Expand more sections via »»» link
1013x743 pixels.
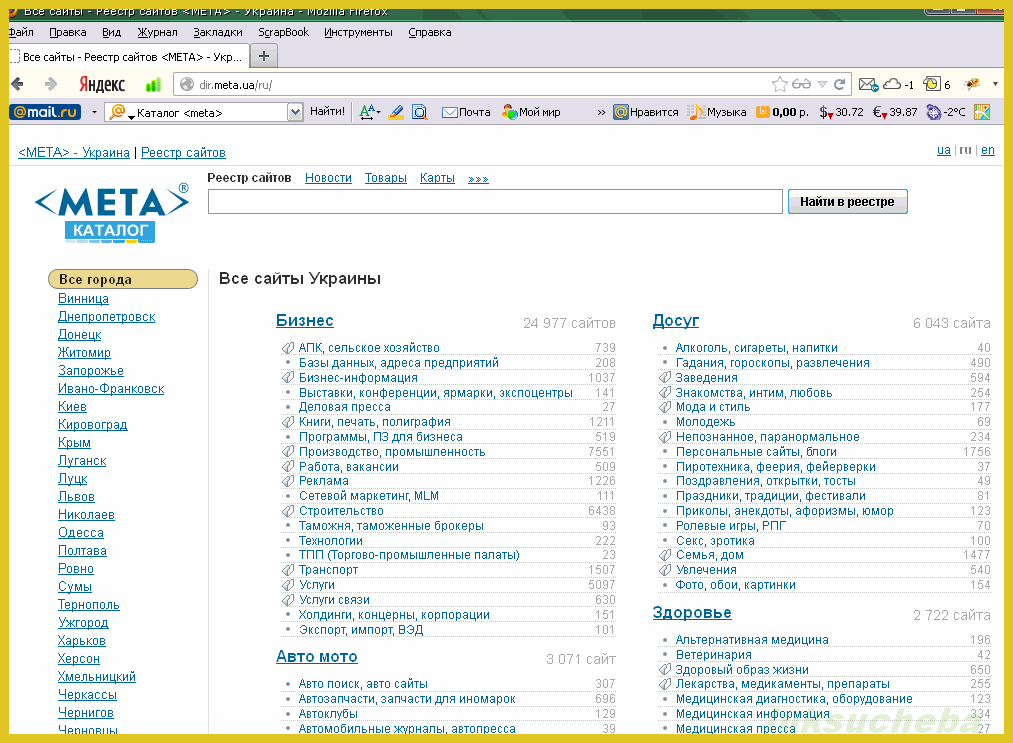[478, 179]
